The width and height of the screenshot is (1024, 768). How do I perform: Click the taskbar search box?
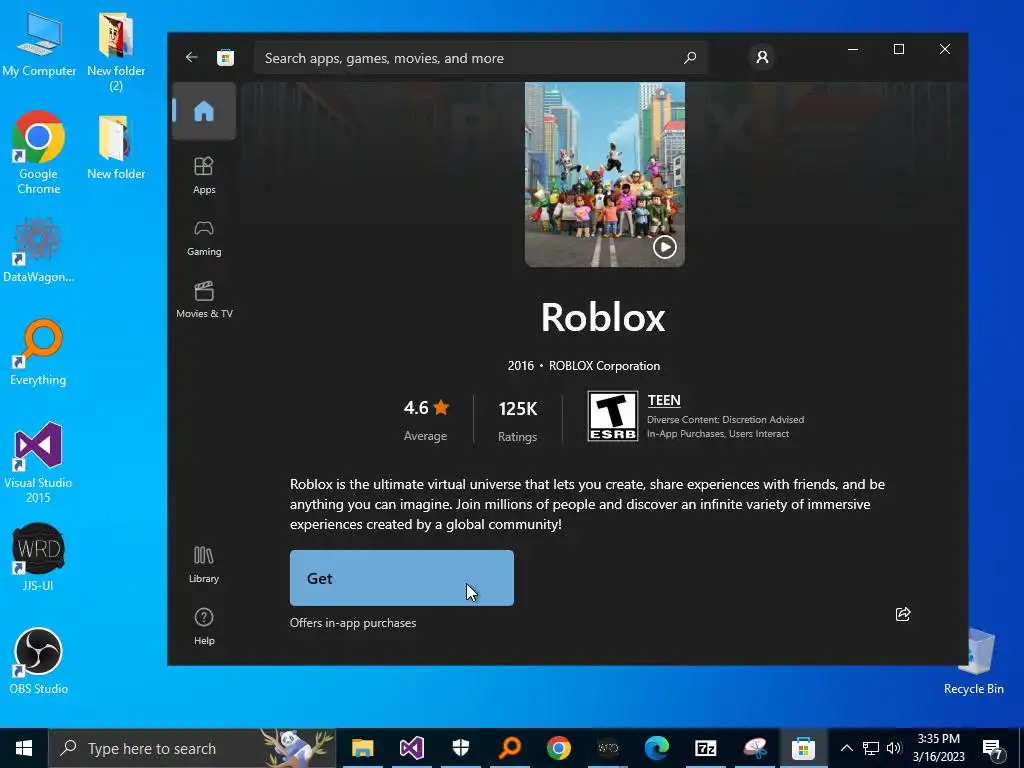pos(192,748)
